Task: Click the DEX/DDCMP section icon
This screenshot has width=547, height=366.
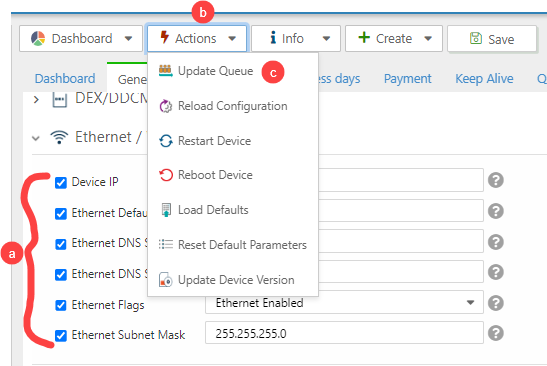Action: tap(59, 99)
